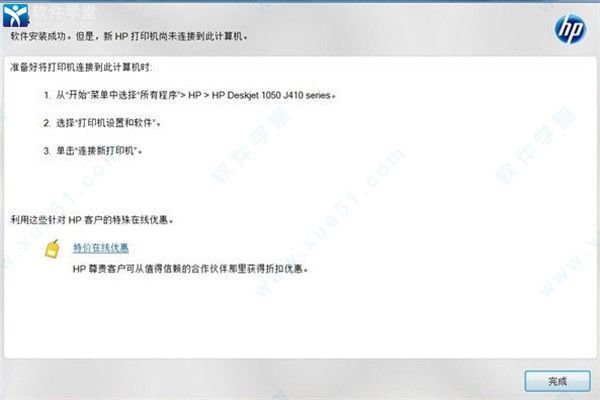600x400 pixels.
Task: Click the center 软件学堂 diagonal watermark
Action: pos(251,145)
